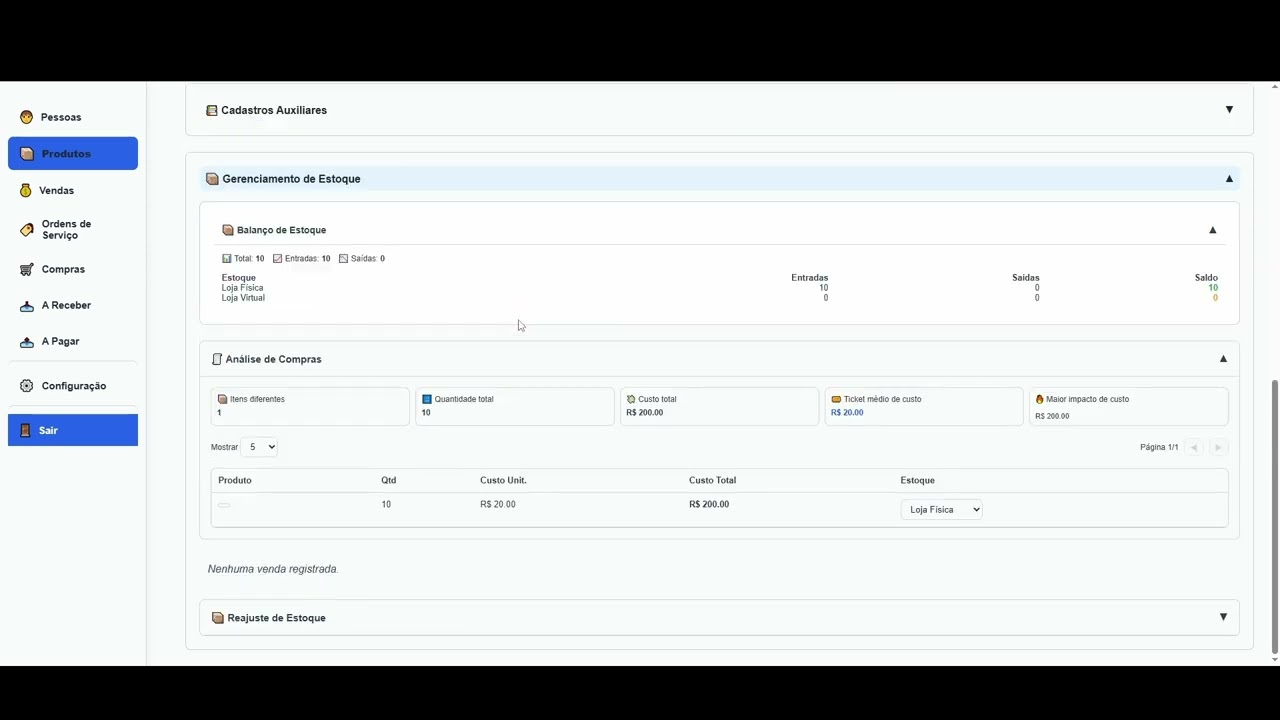Click the Produtos box icon in sidebar
The width and height of the screenshot is (1280, 720).
point(27,154)
